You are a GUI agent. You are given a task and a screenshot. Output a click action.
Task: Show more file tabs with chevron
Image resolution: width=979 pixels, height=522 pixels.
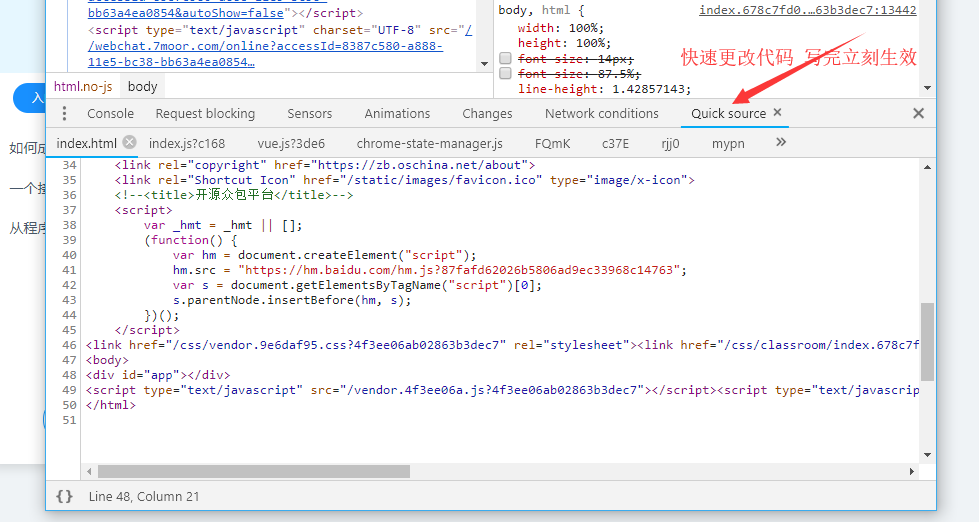click(x=780, y=142)
